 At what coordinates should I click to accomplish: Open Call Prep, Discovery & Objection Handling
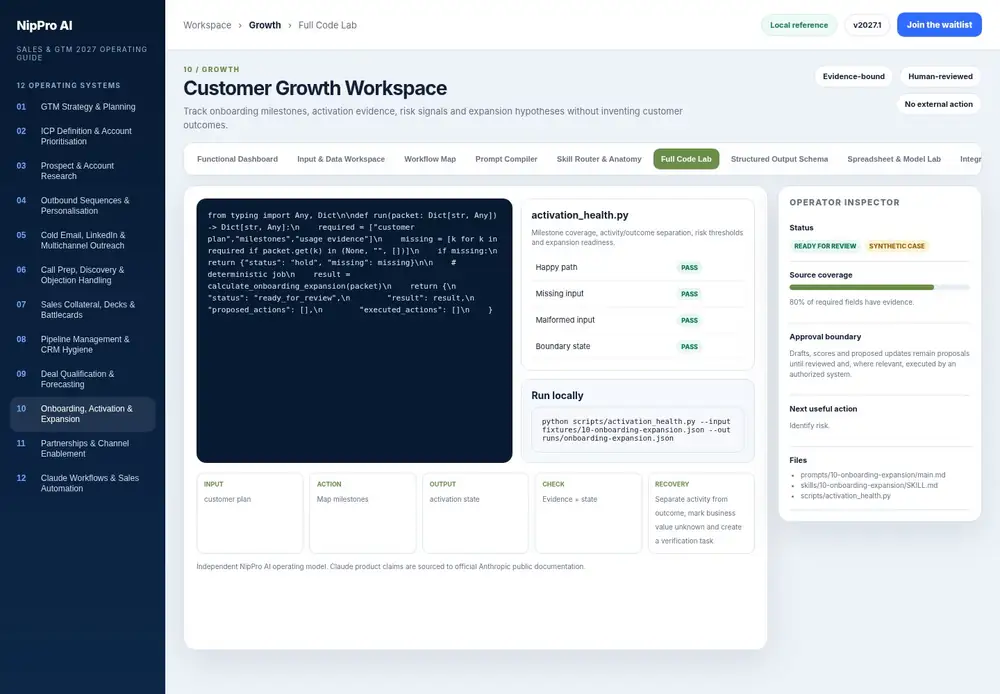[82, 275]
